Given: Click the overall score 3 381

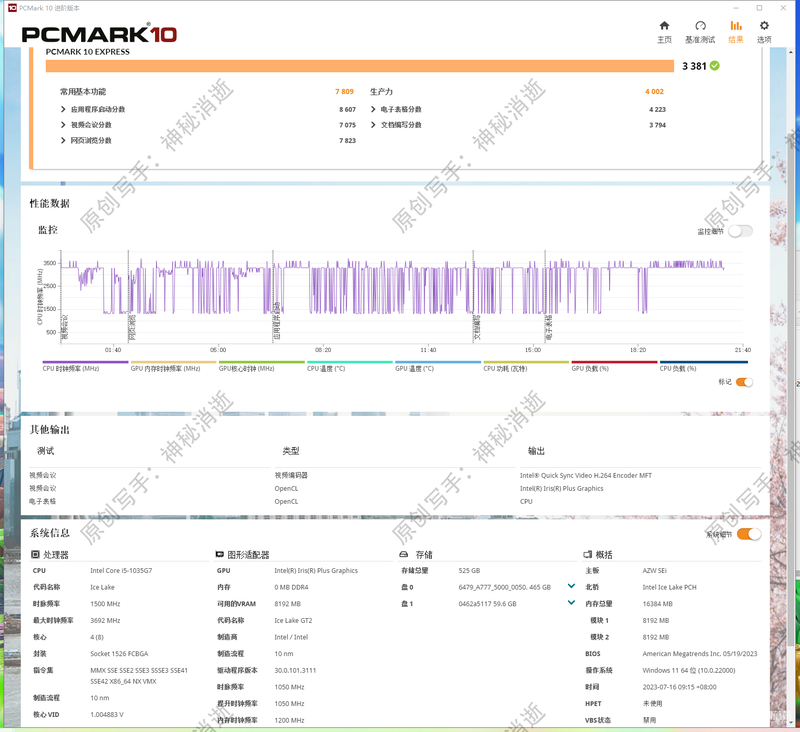Looking at the screenshot, I should [x=694, y=66].
